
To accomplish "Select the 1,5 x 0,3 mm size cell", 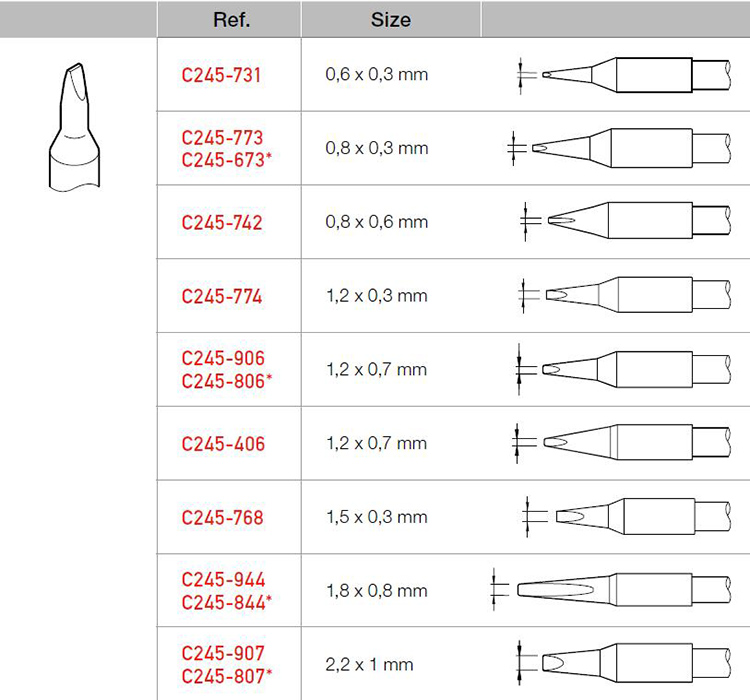I will (376, 517).
